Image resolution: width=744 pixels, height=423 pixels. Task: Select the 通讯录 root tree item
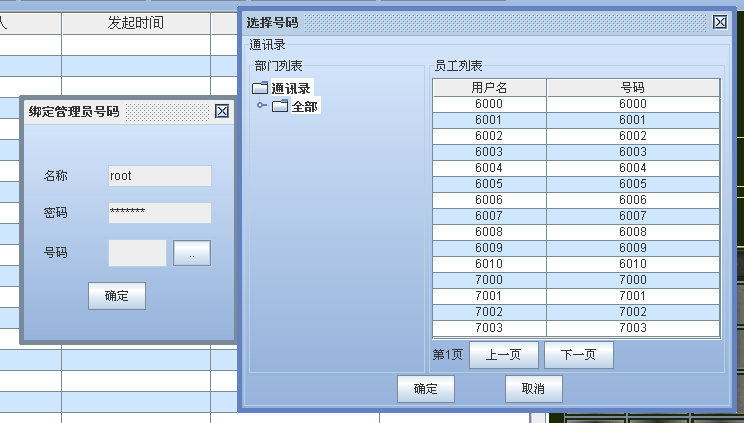[291, 88]
